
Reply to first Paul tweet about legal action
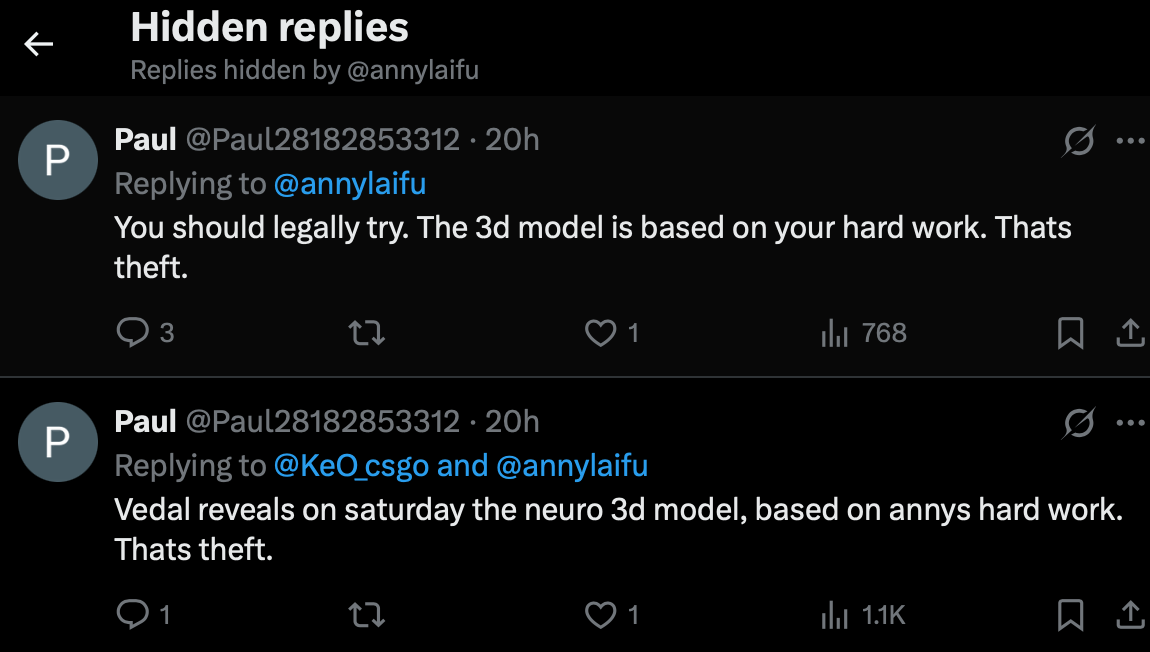(132, 332)
